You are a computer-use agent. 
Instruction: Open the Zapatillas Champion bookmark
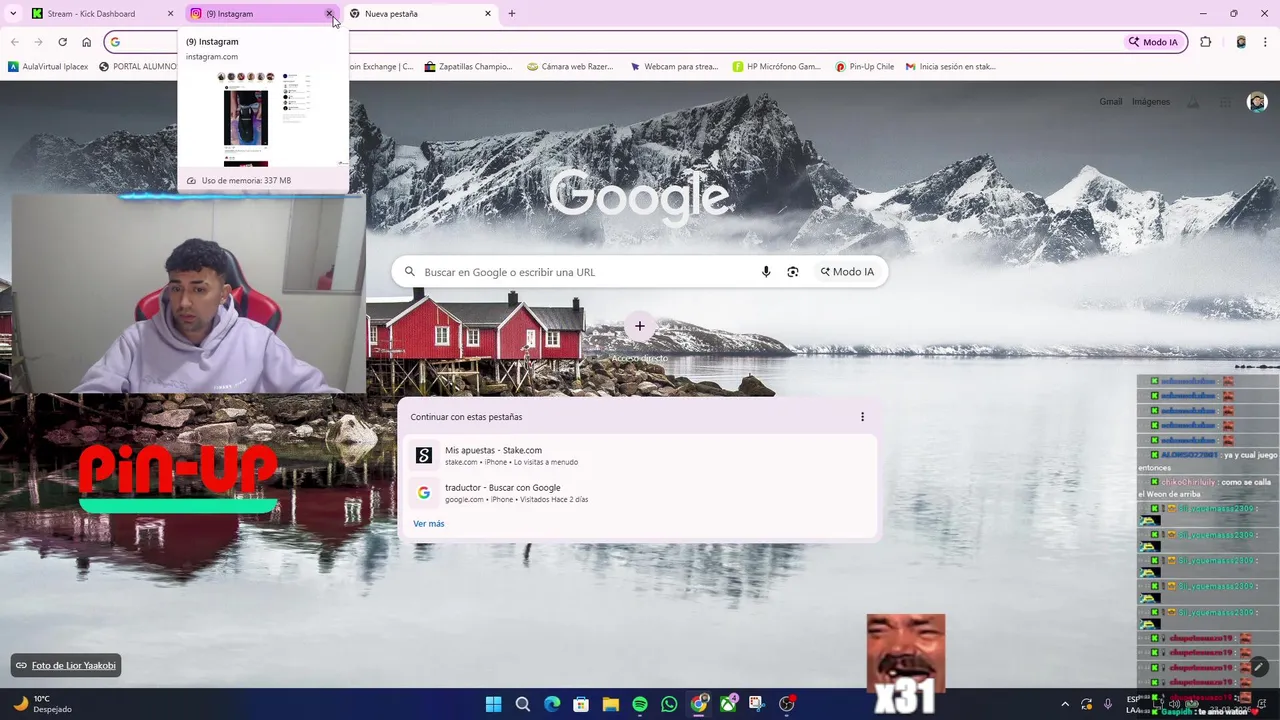(x=468, y=67)
